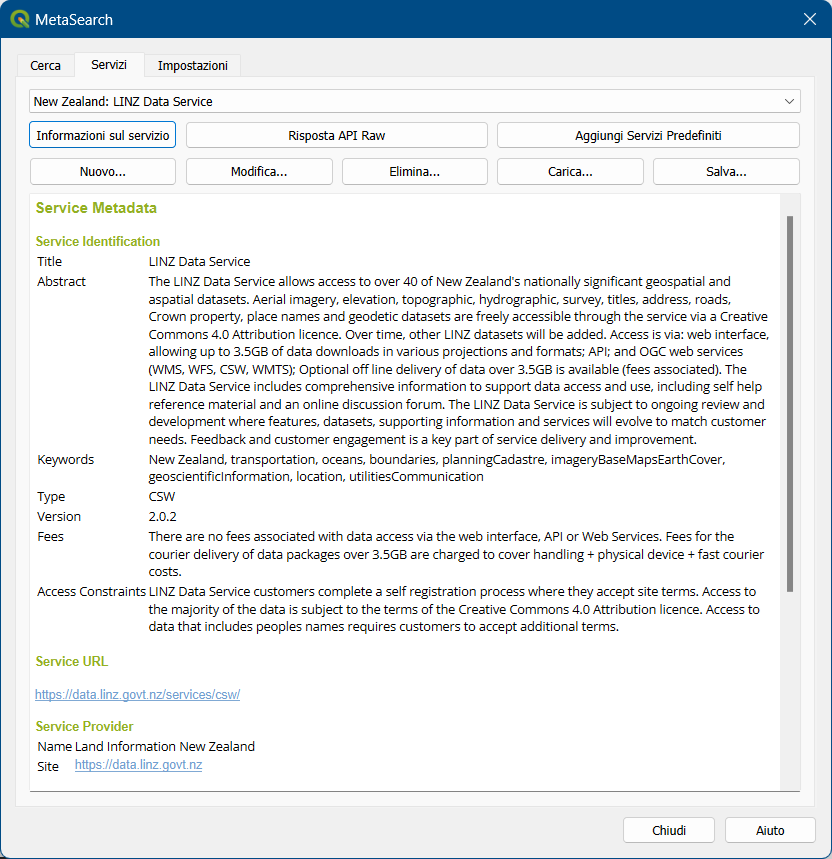Follow the Site link https://data.linz.govt.nz
This screenshot has height=859, width=832.
(x=139, y=765)
